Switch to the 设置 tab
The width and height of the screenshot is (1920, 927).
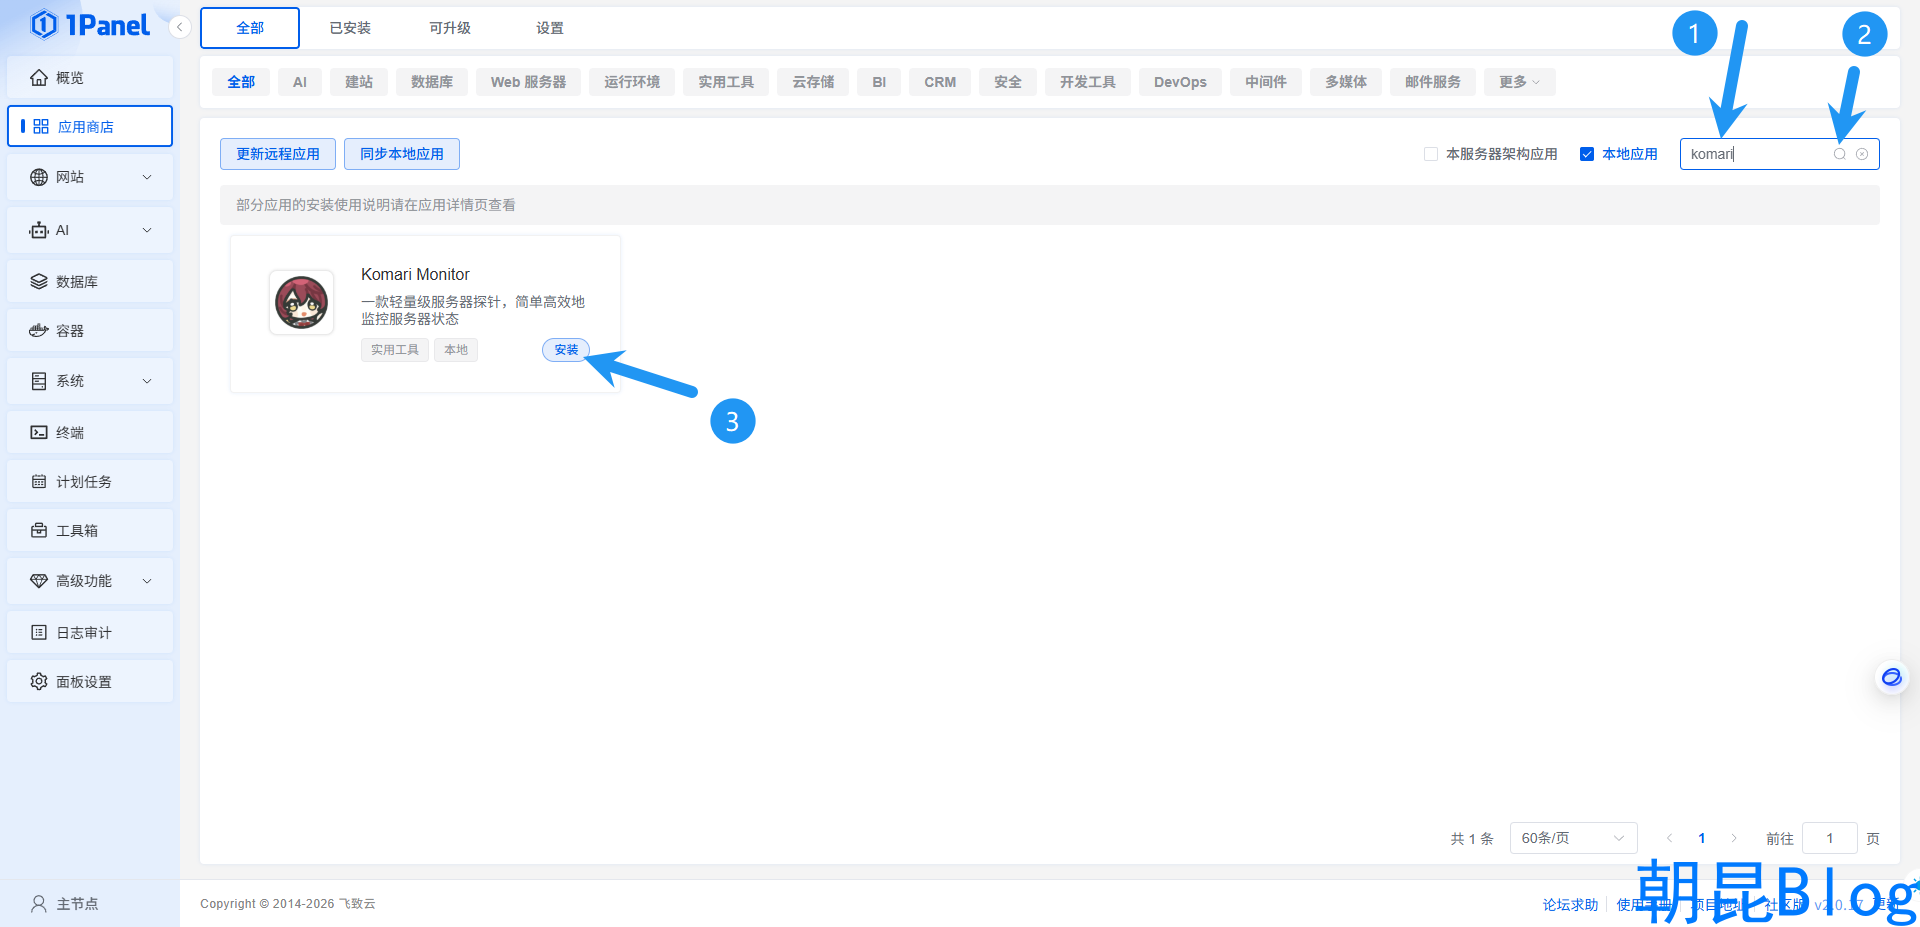(550, 28)
